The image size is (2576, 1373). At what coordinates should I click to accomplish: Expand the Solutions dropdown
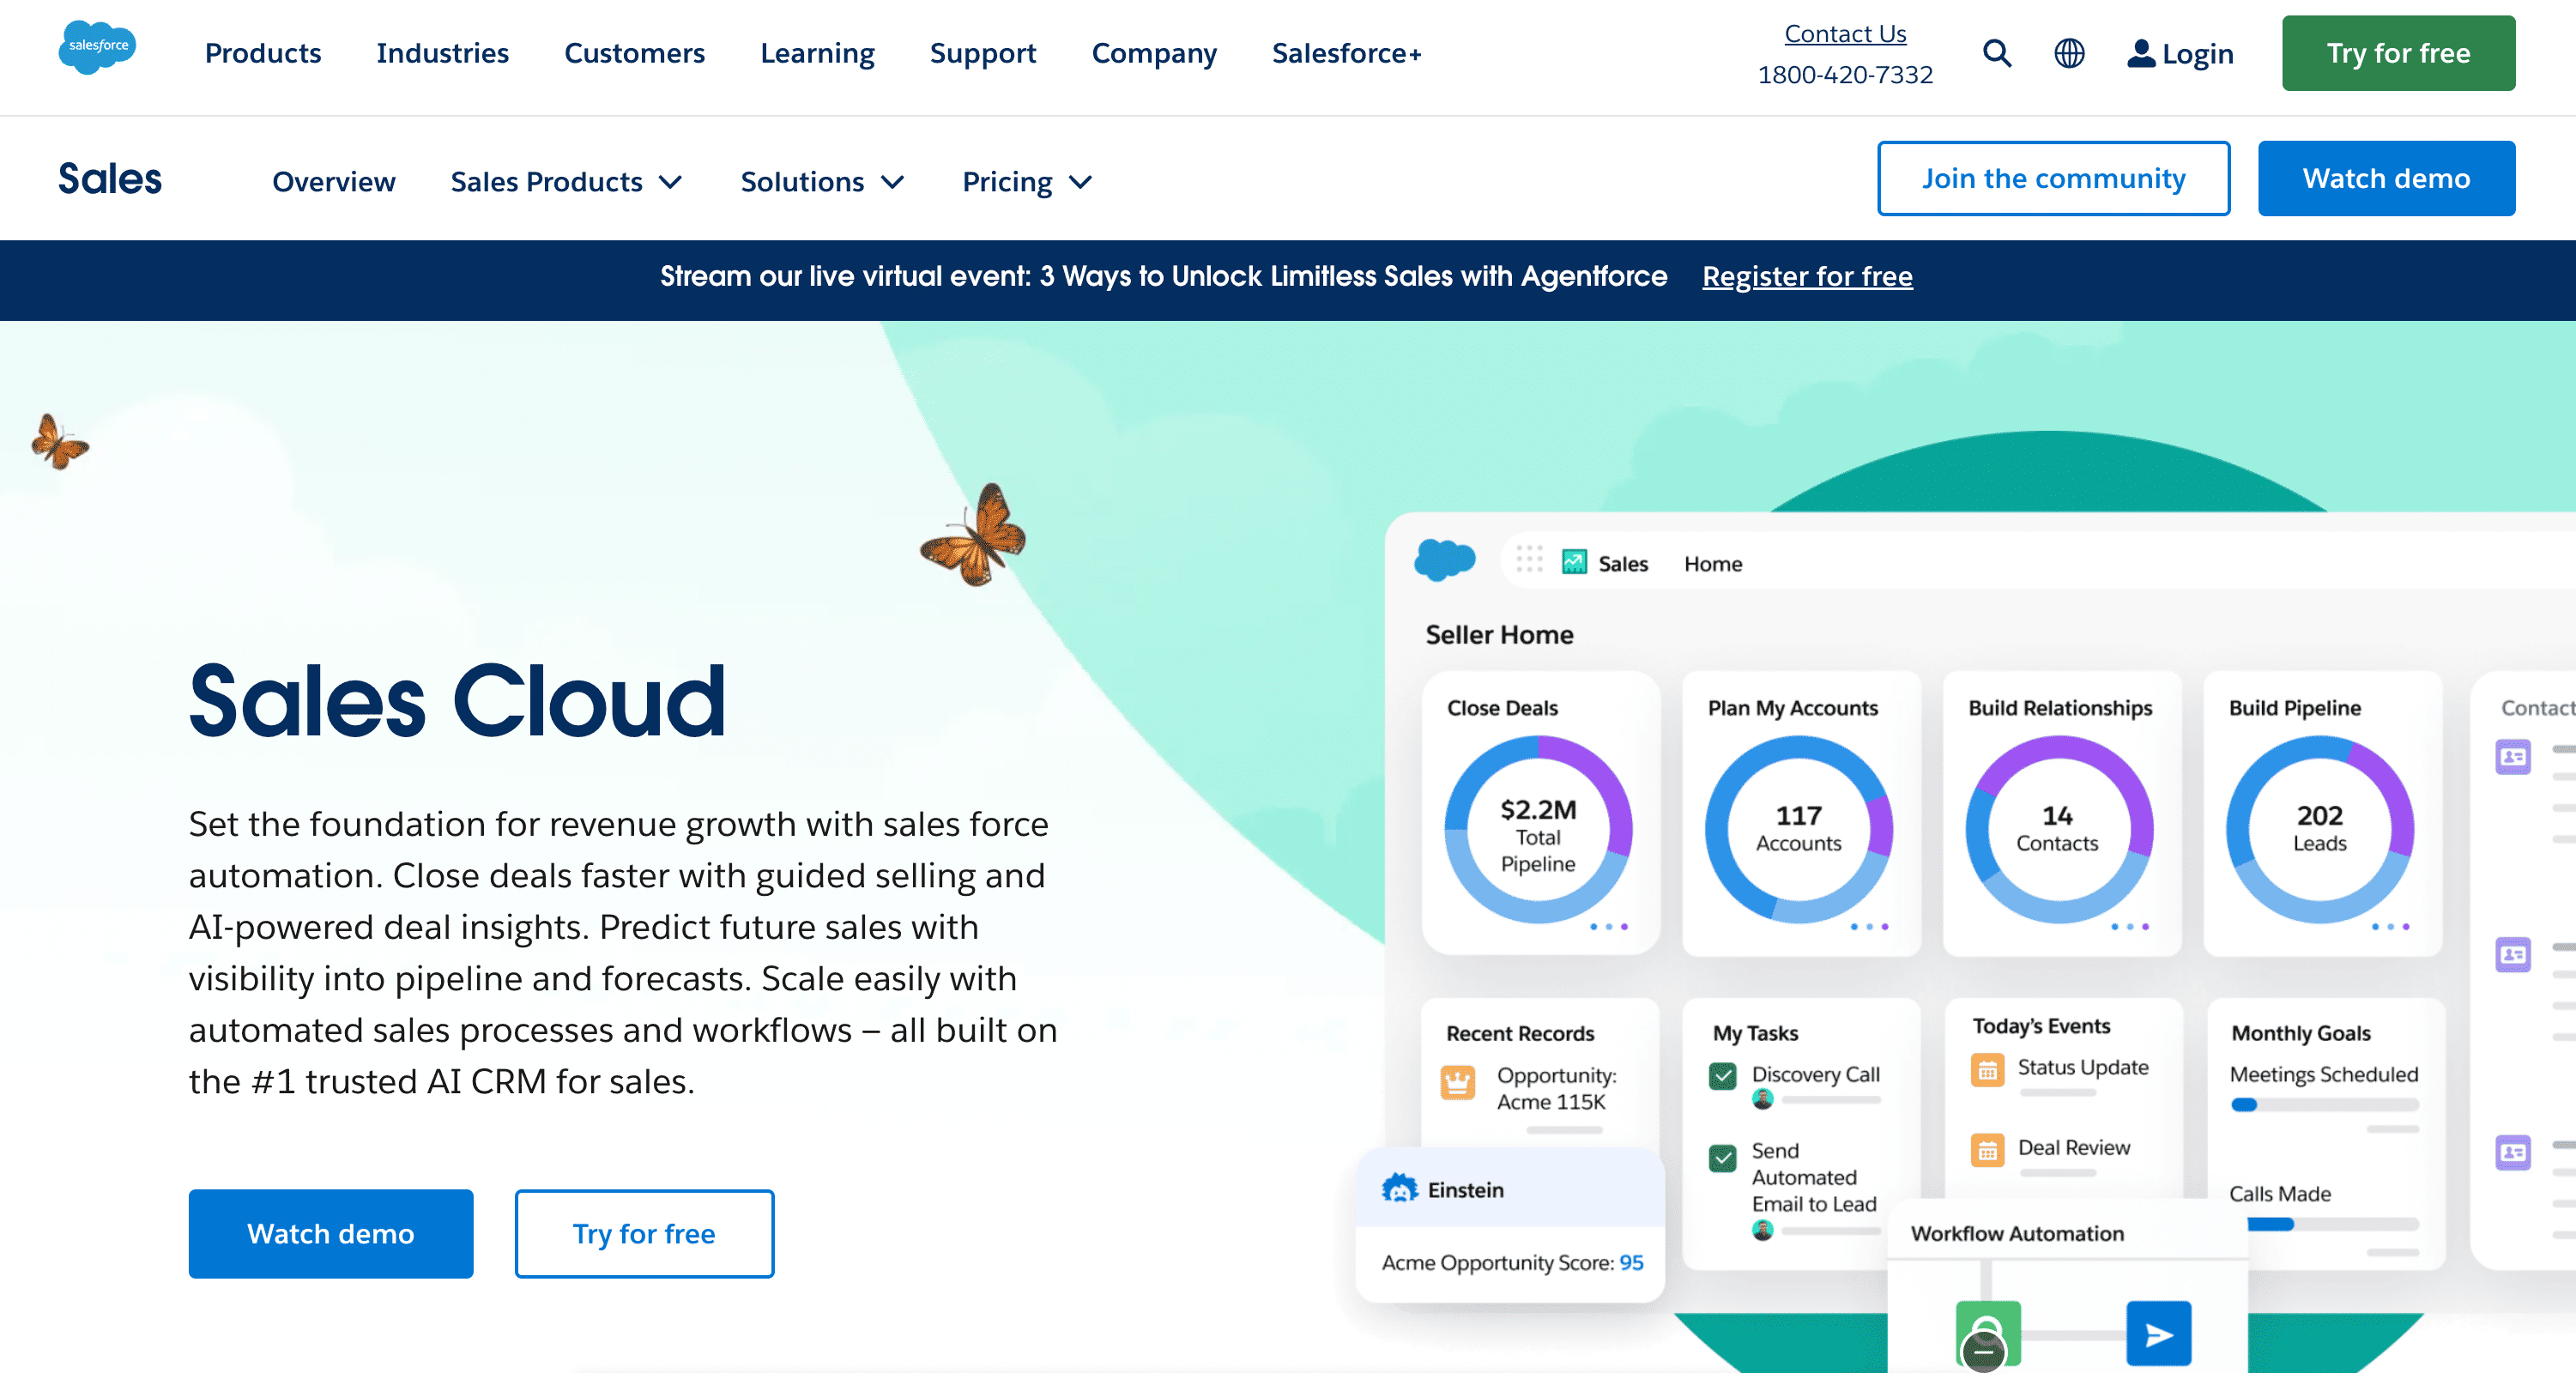(x=822, y=182)
